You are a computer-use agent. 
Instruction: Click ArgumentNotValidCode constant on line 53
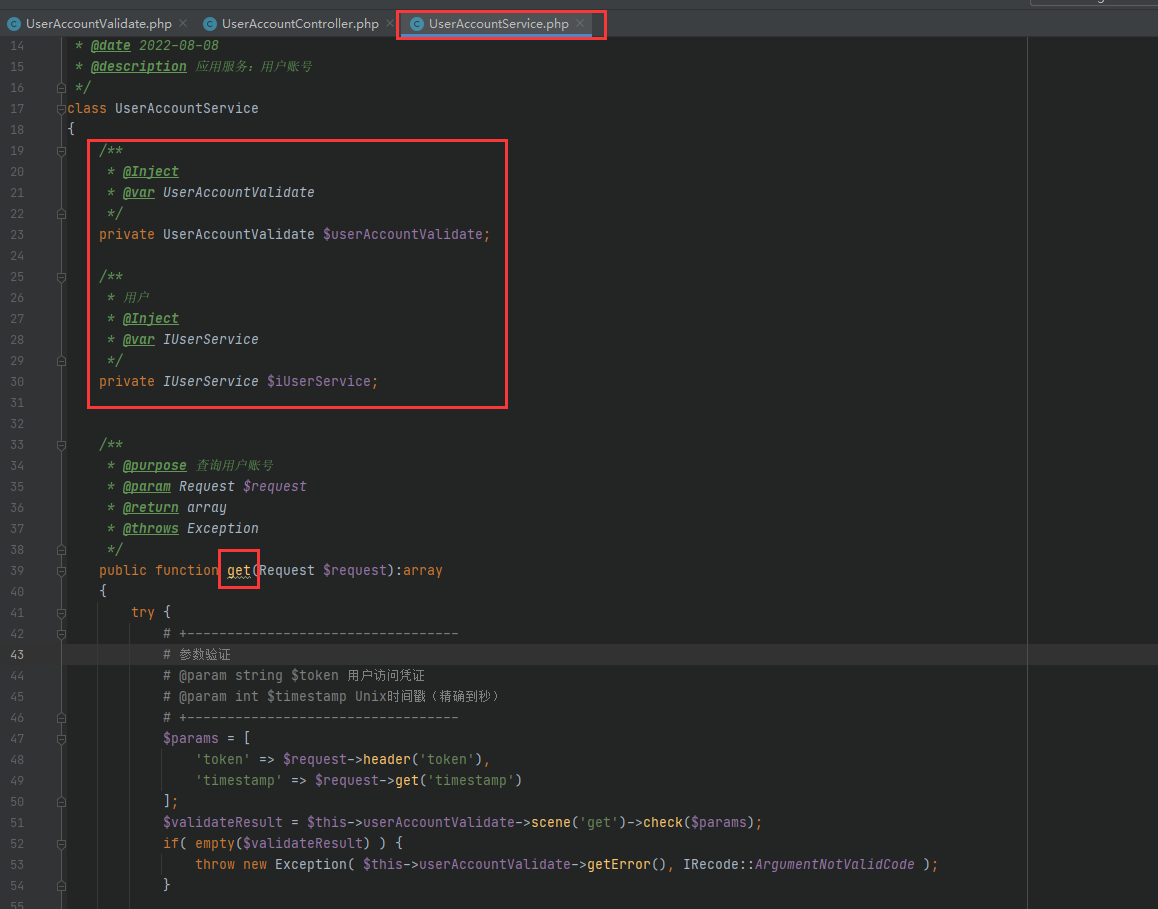(835, 864)
